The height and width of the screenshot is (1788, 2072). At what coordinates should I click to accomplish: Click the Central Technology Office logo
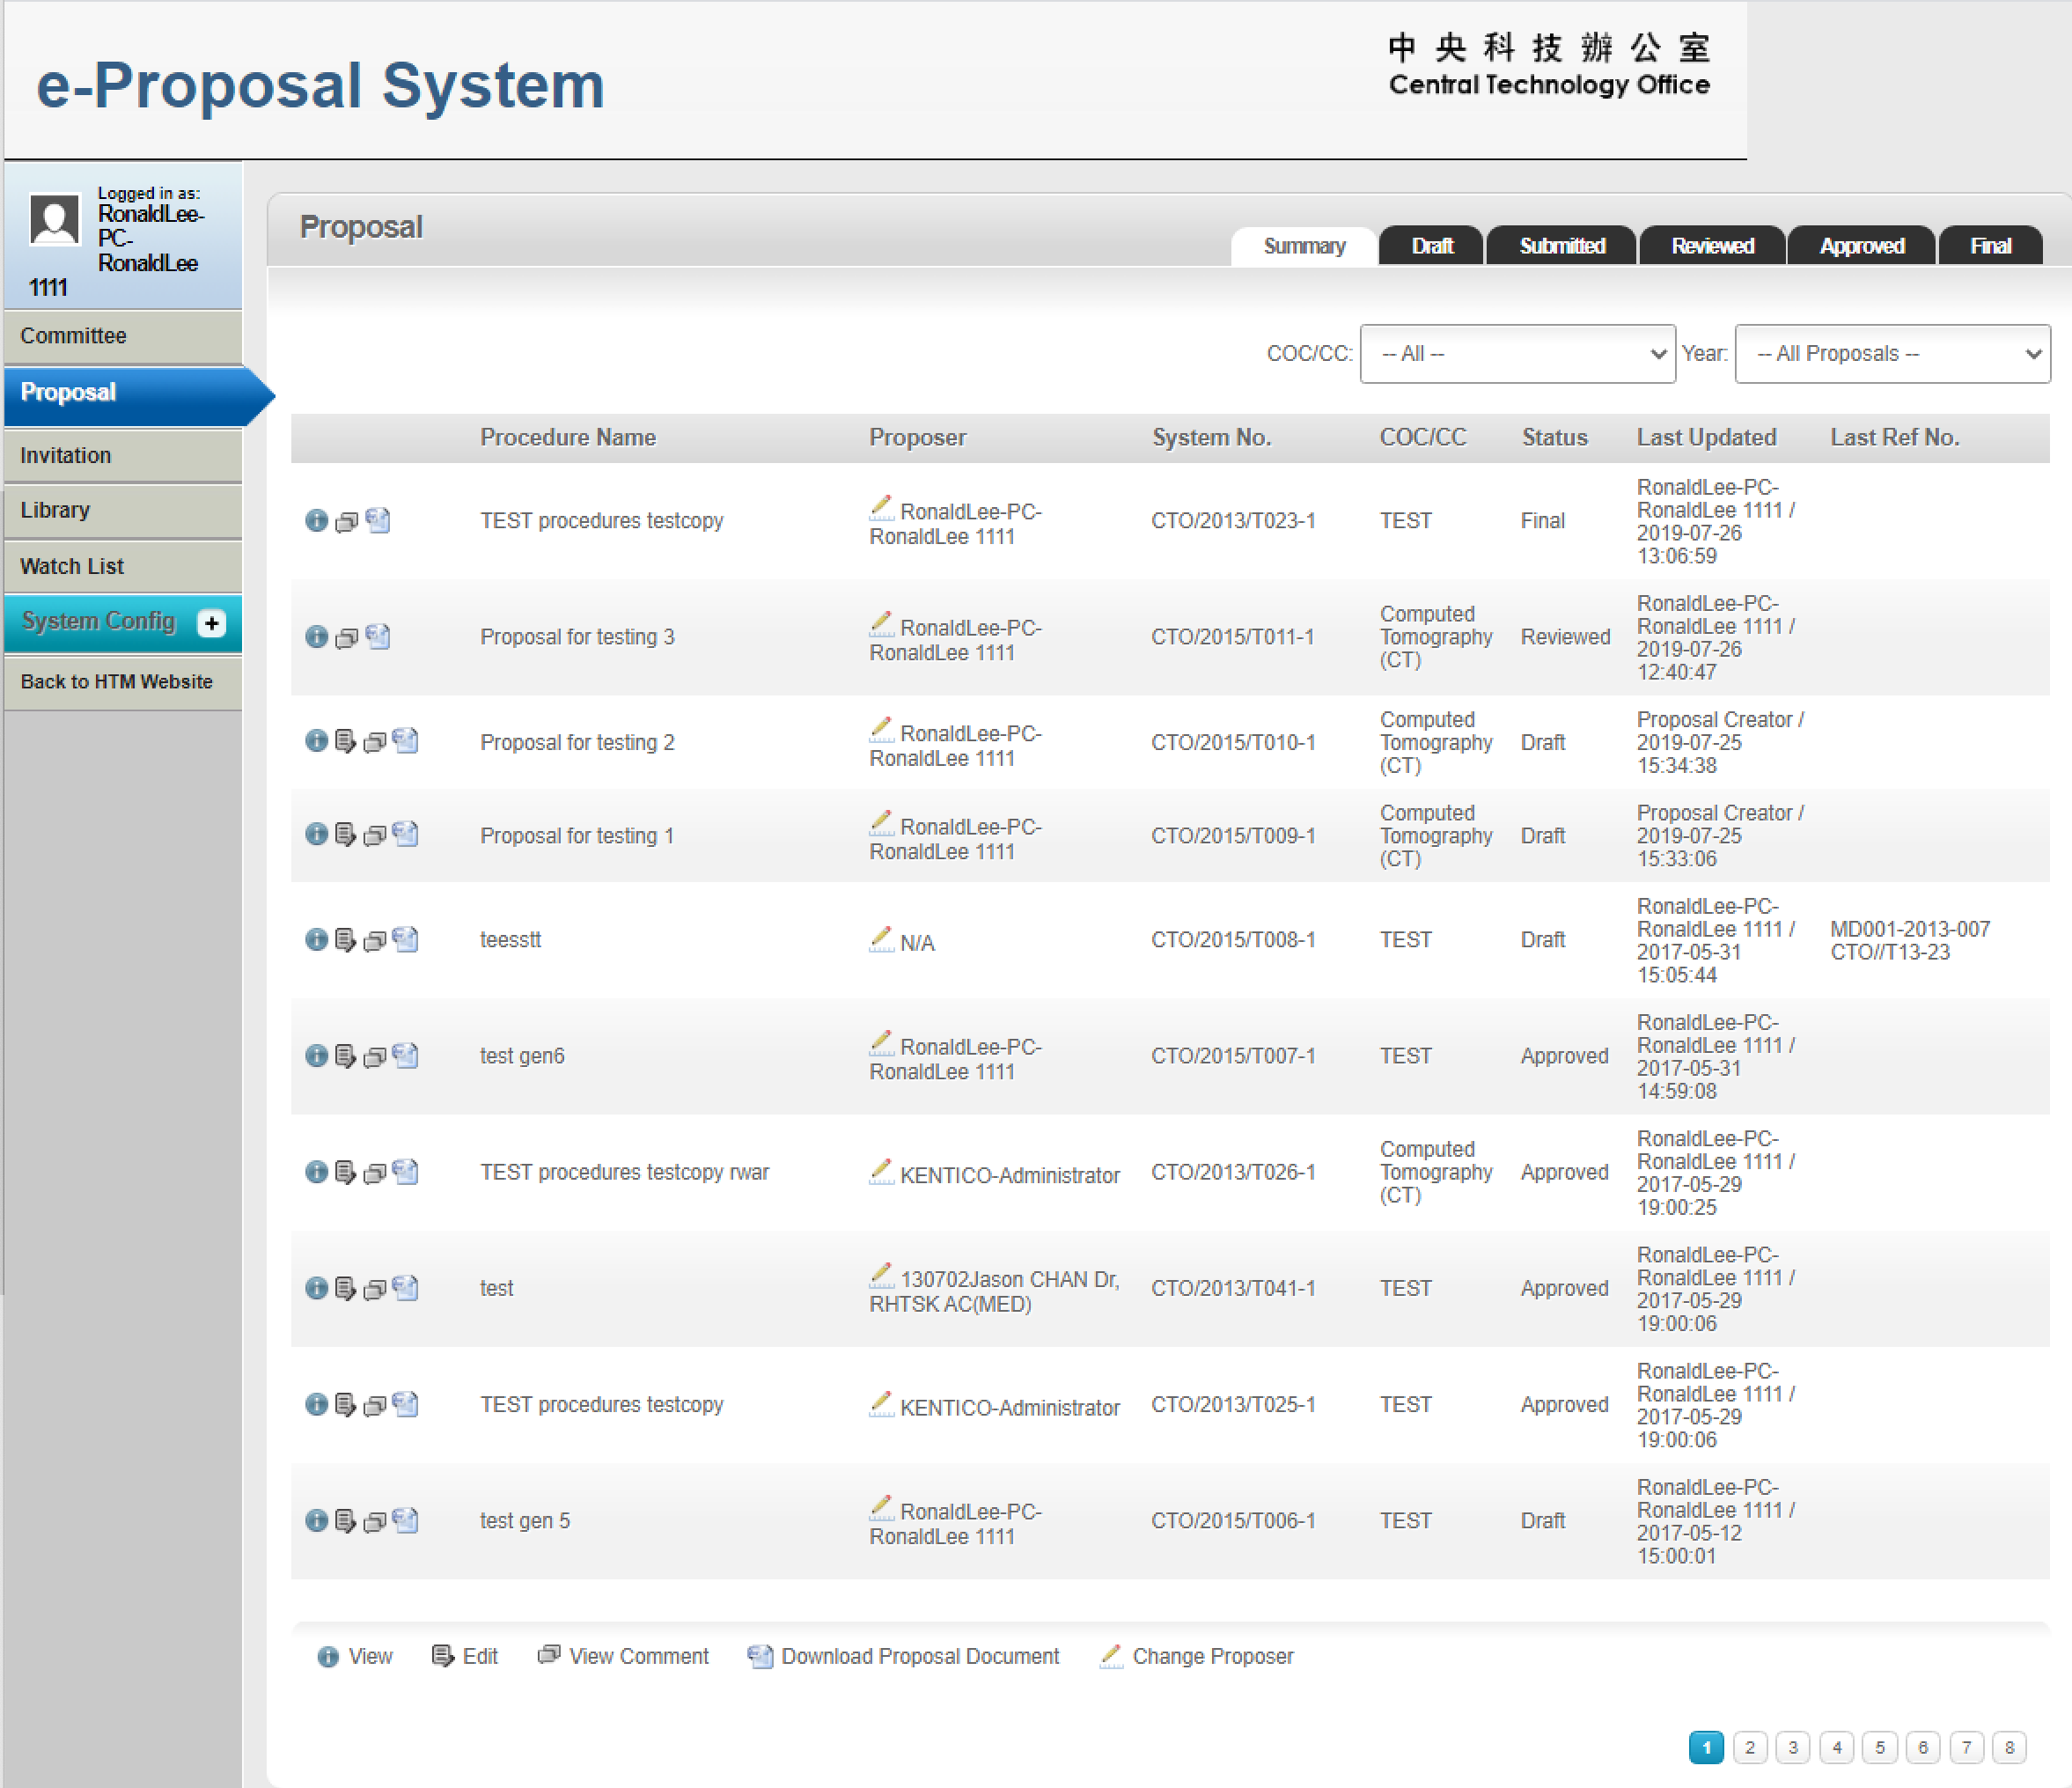tap(1549, 66)
